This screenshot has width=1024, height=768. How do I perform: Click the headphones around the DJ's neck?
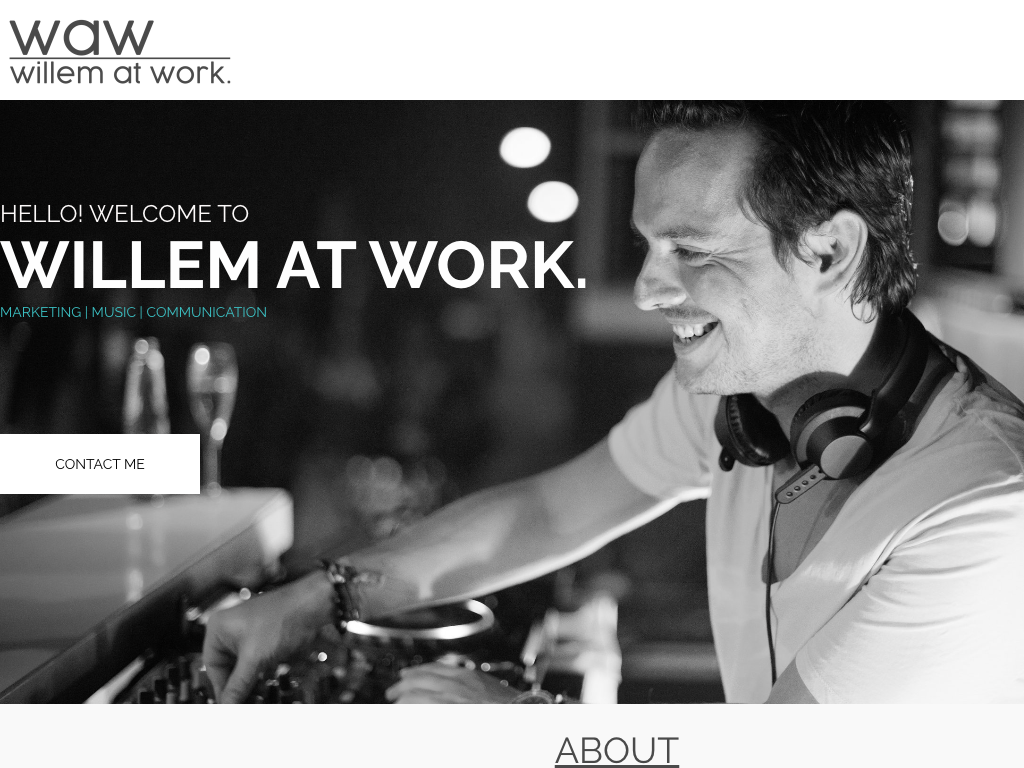click(x=829, y=424)
